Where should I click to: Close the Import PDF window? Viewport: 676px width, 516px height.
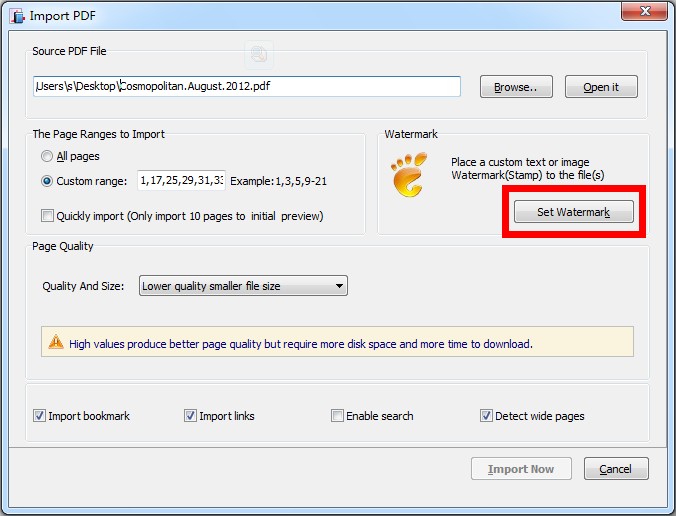pos(645,11)
